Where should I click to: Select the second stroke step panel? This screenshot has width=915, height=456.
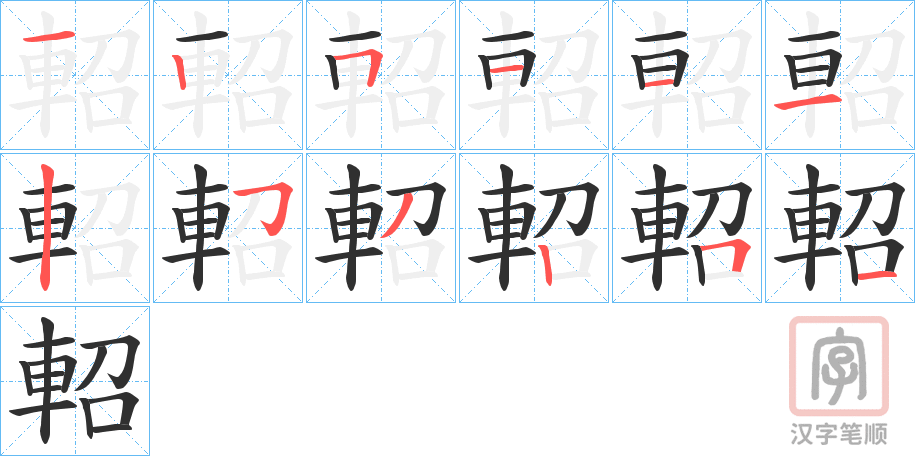click(228, 75)
